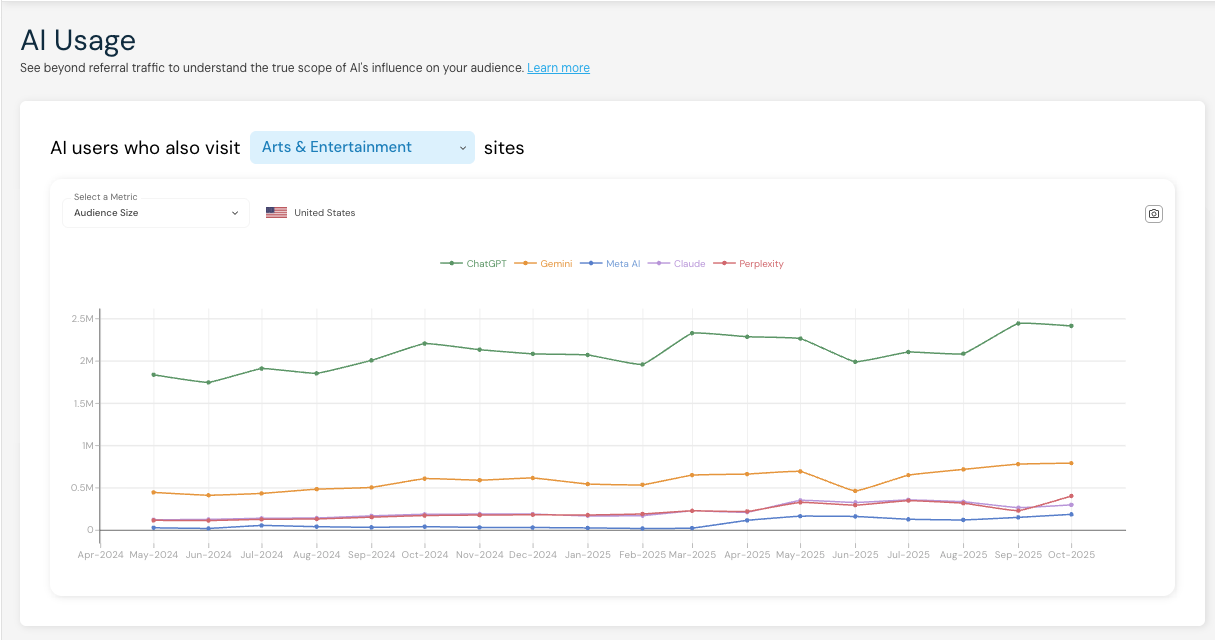This screenshot has height=640, width=1215.
Task: Click ChatGPT data point at Sep-2025
Action: (x=1017, y=323)
